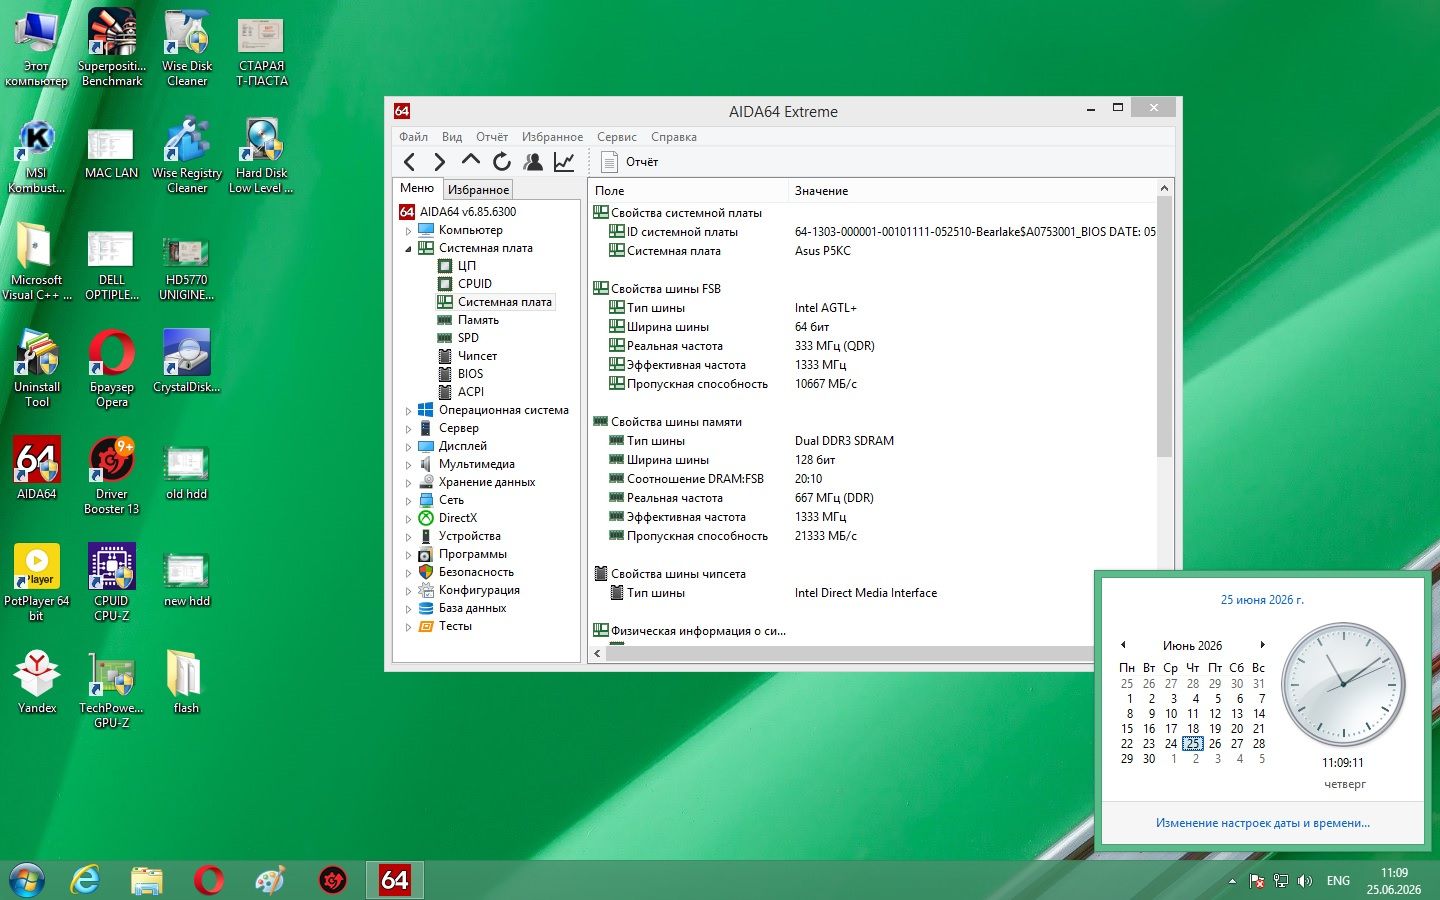Open the Справка menu
The height and width of the screenshot is (900, 1440).
pyautogui.click(x=674, y=137)
